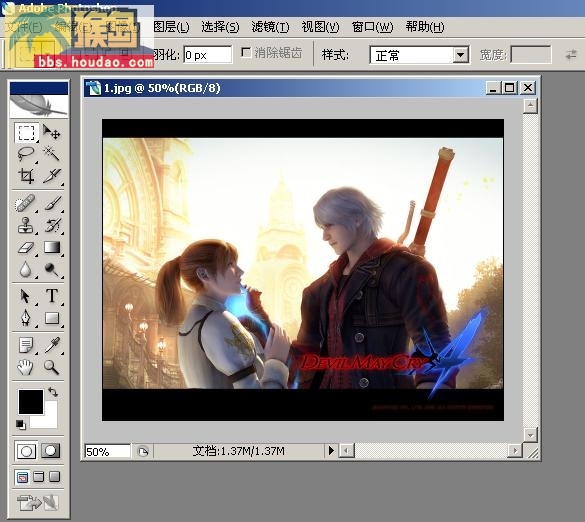Click the horizontal scrollbar left arrow
The width and height of the screenshot is (585, 522).
click(x=347, y=451)
